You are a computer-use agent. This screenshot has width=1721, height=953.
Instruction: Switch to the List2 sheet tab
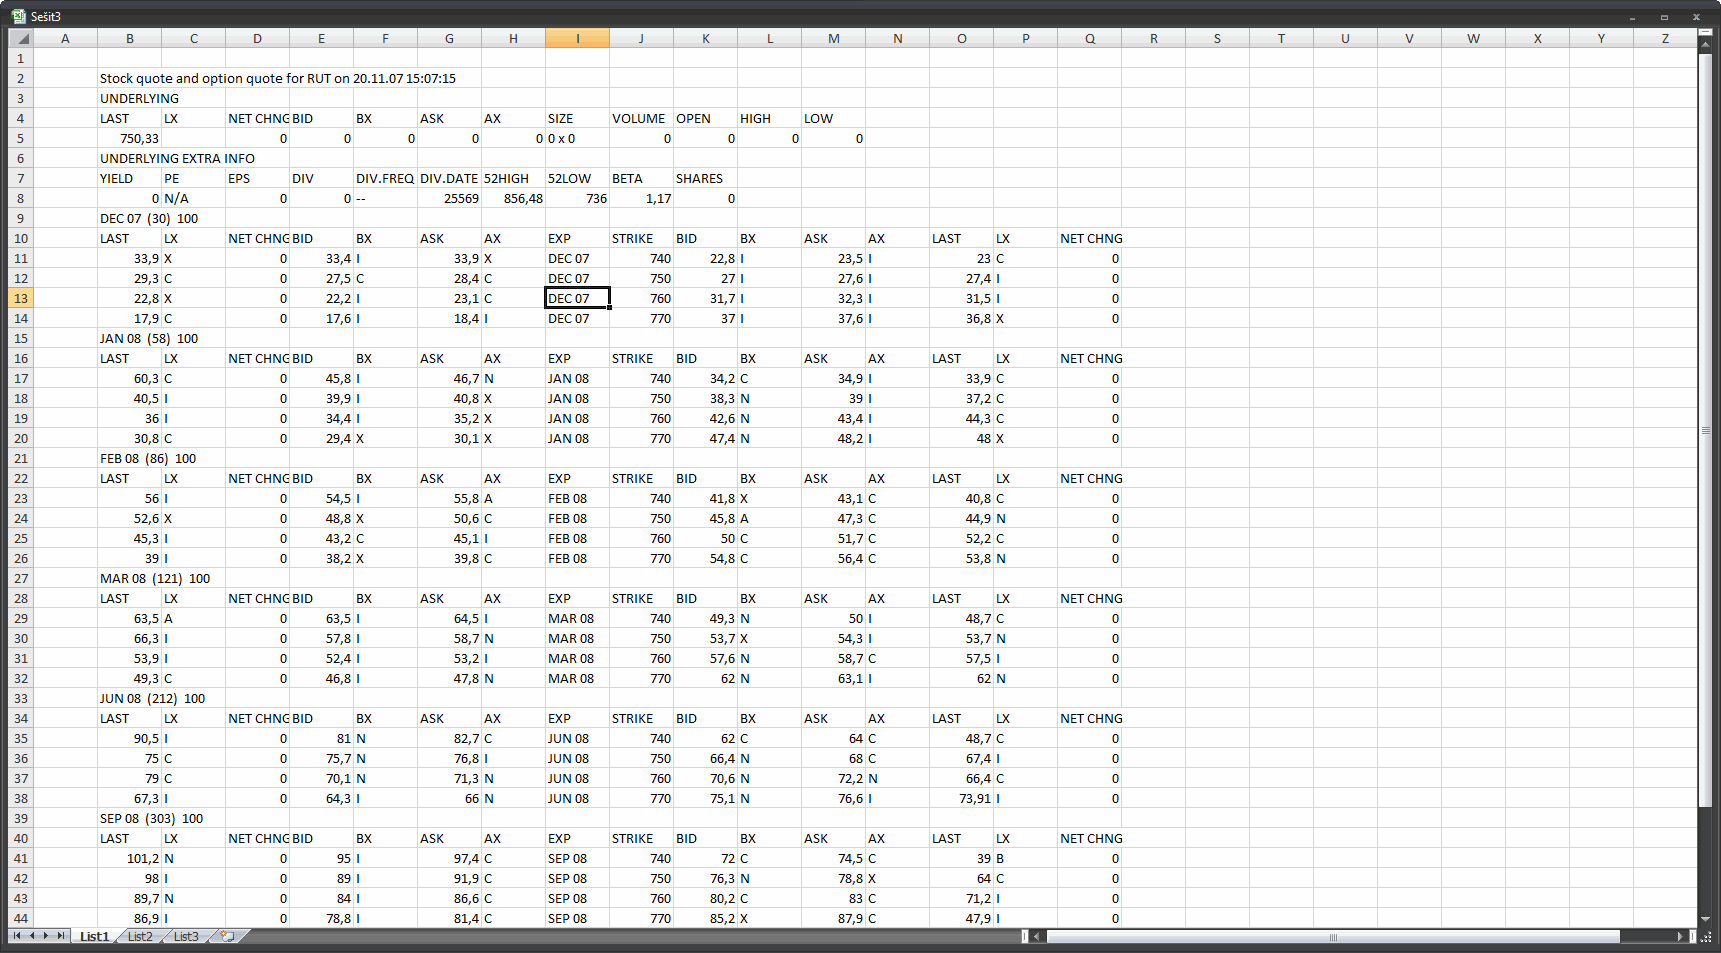[x=140, y=936]
